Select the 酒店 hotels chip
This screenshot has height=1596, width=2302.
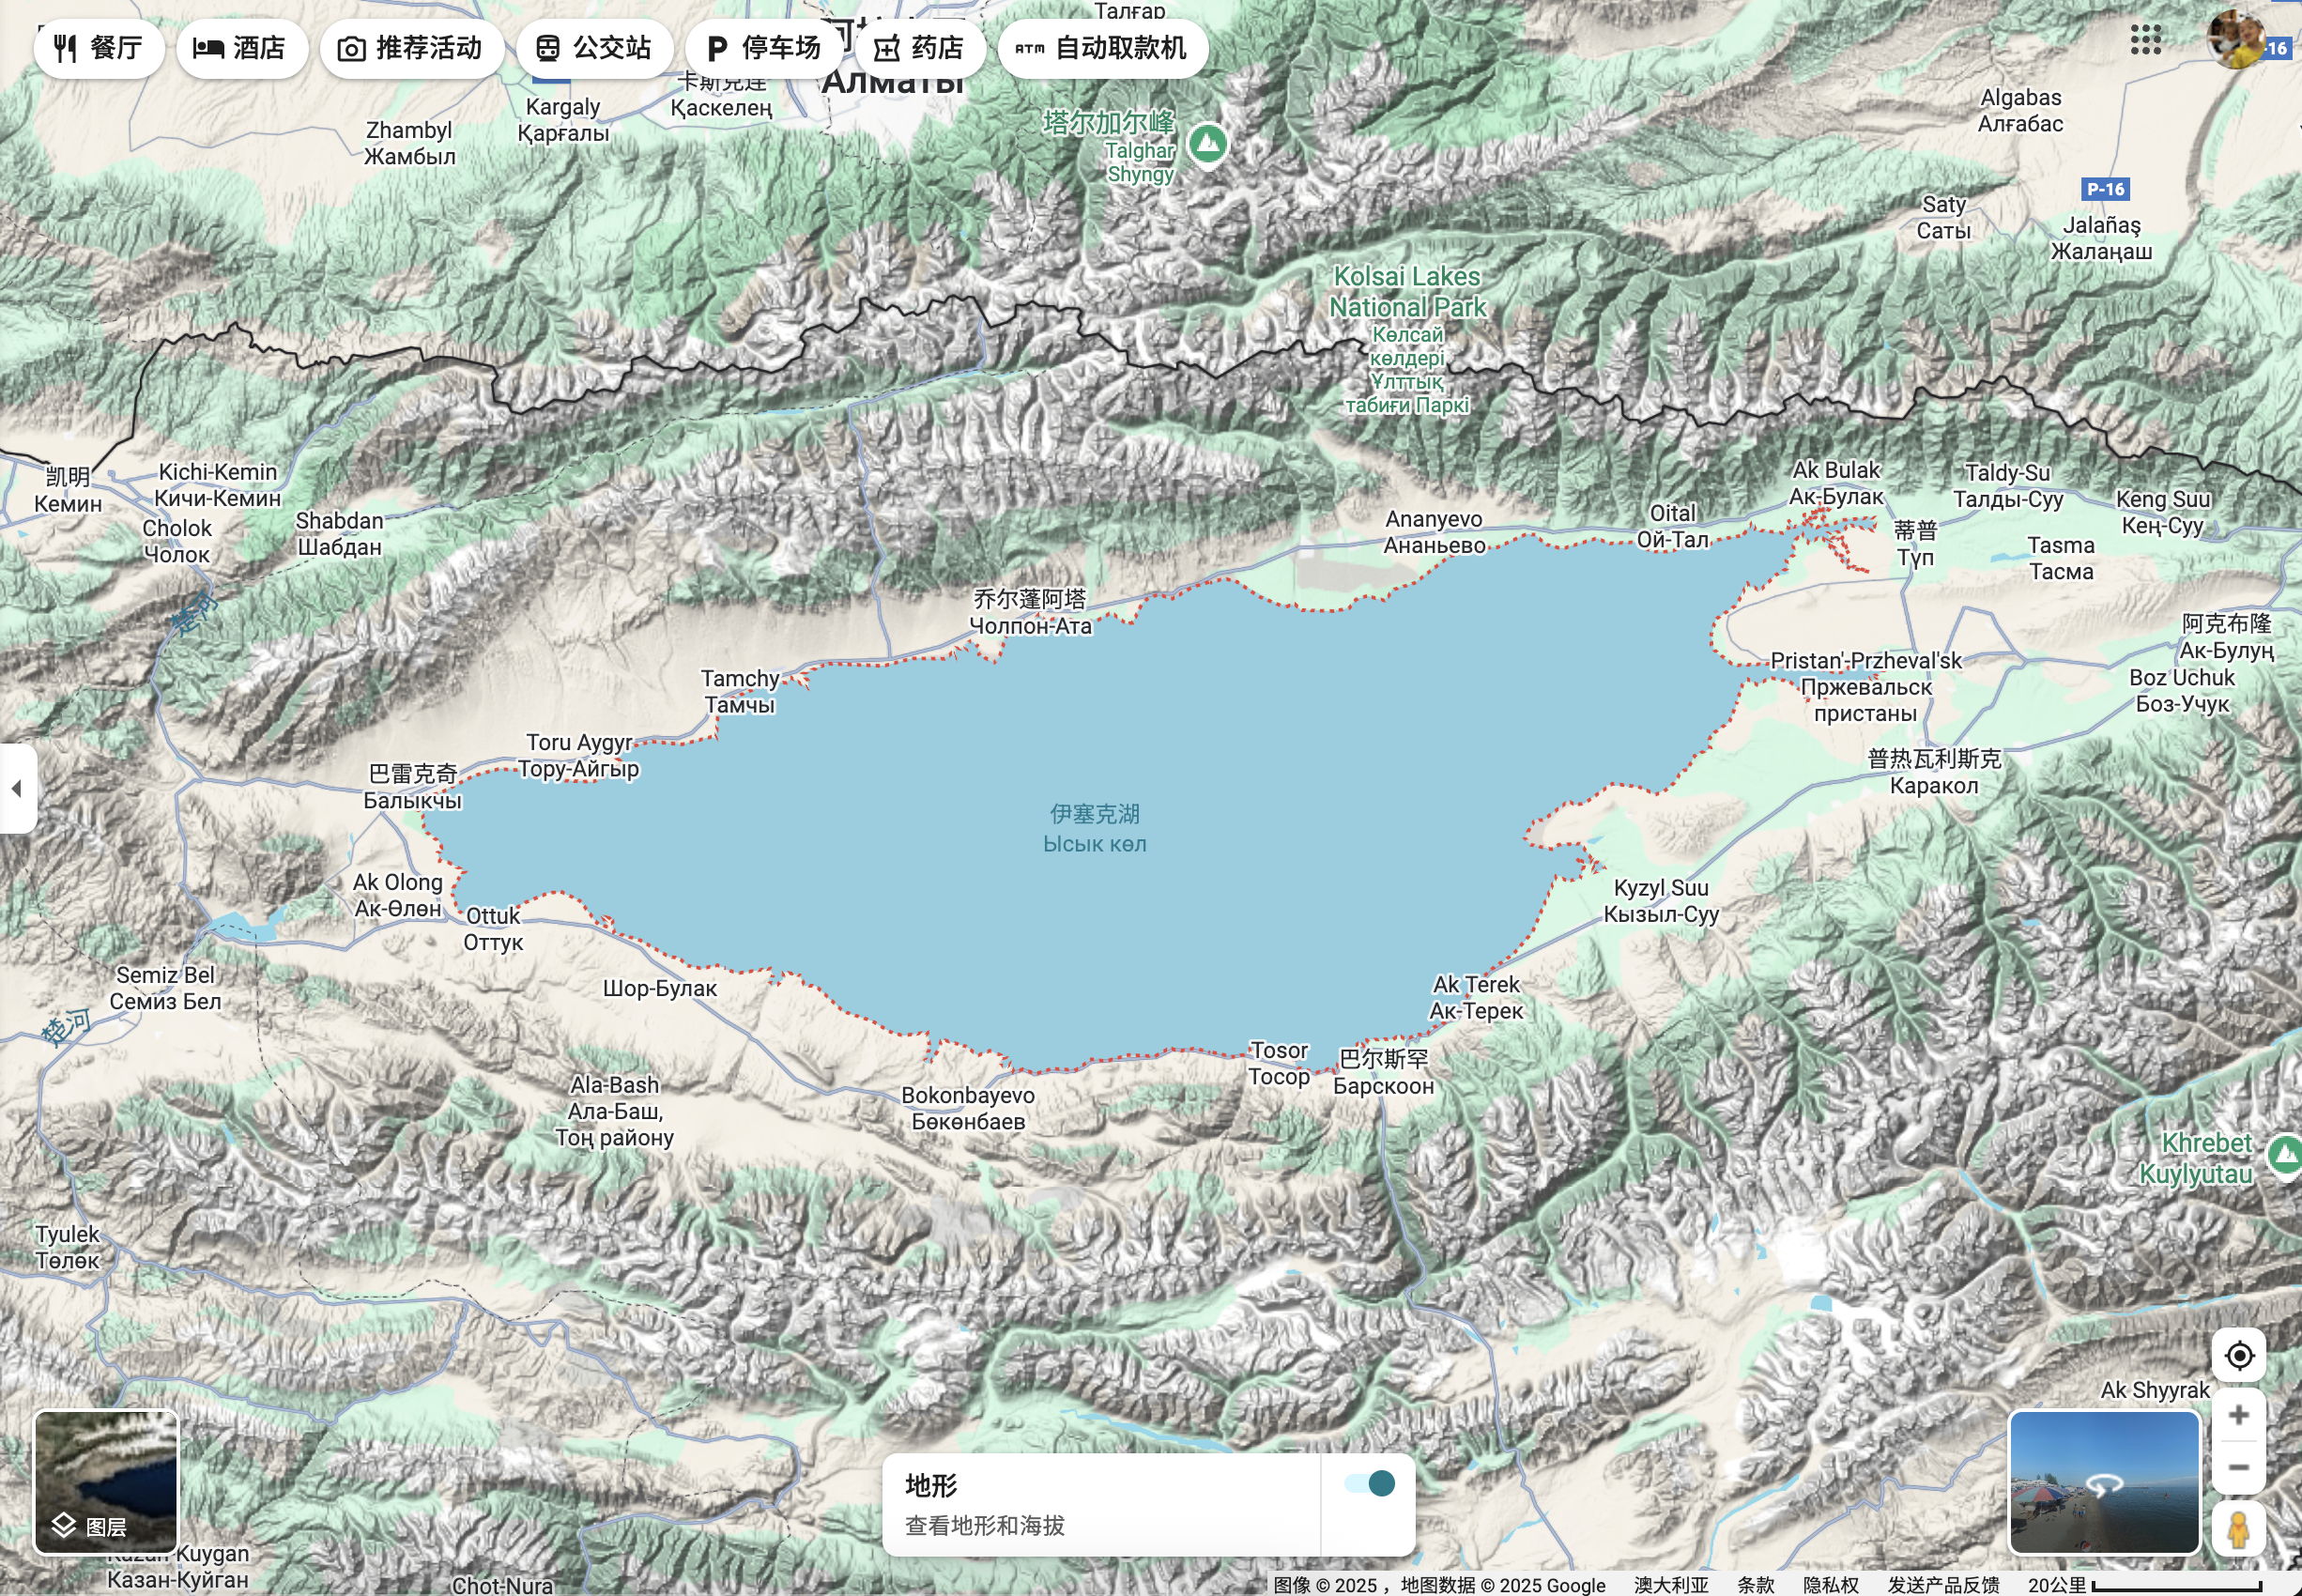241,48
